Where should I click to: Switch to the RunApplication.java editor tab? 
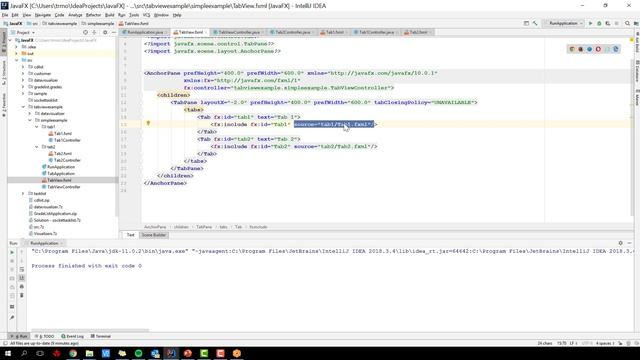[x=144, y=32]
